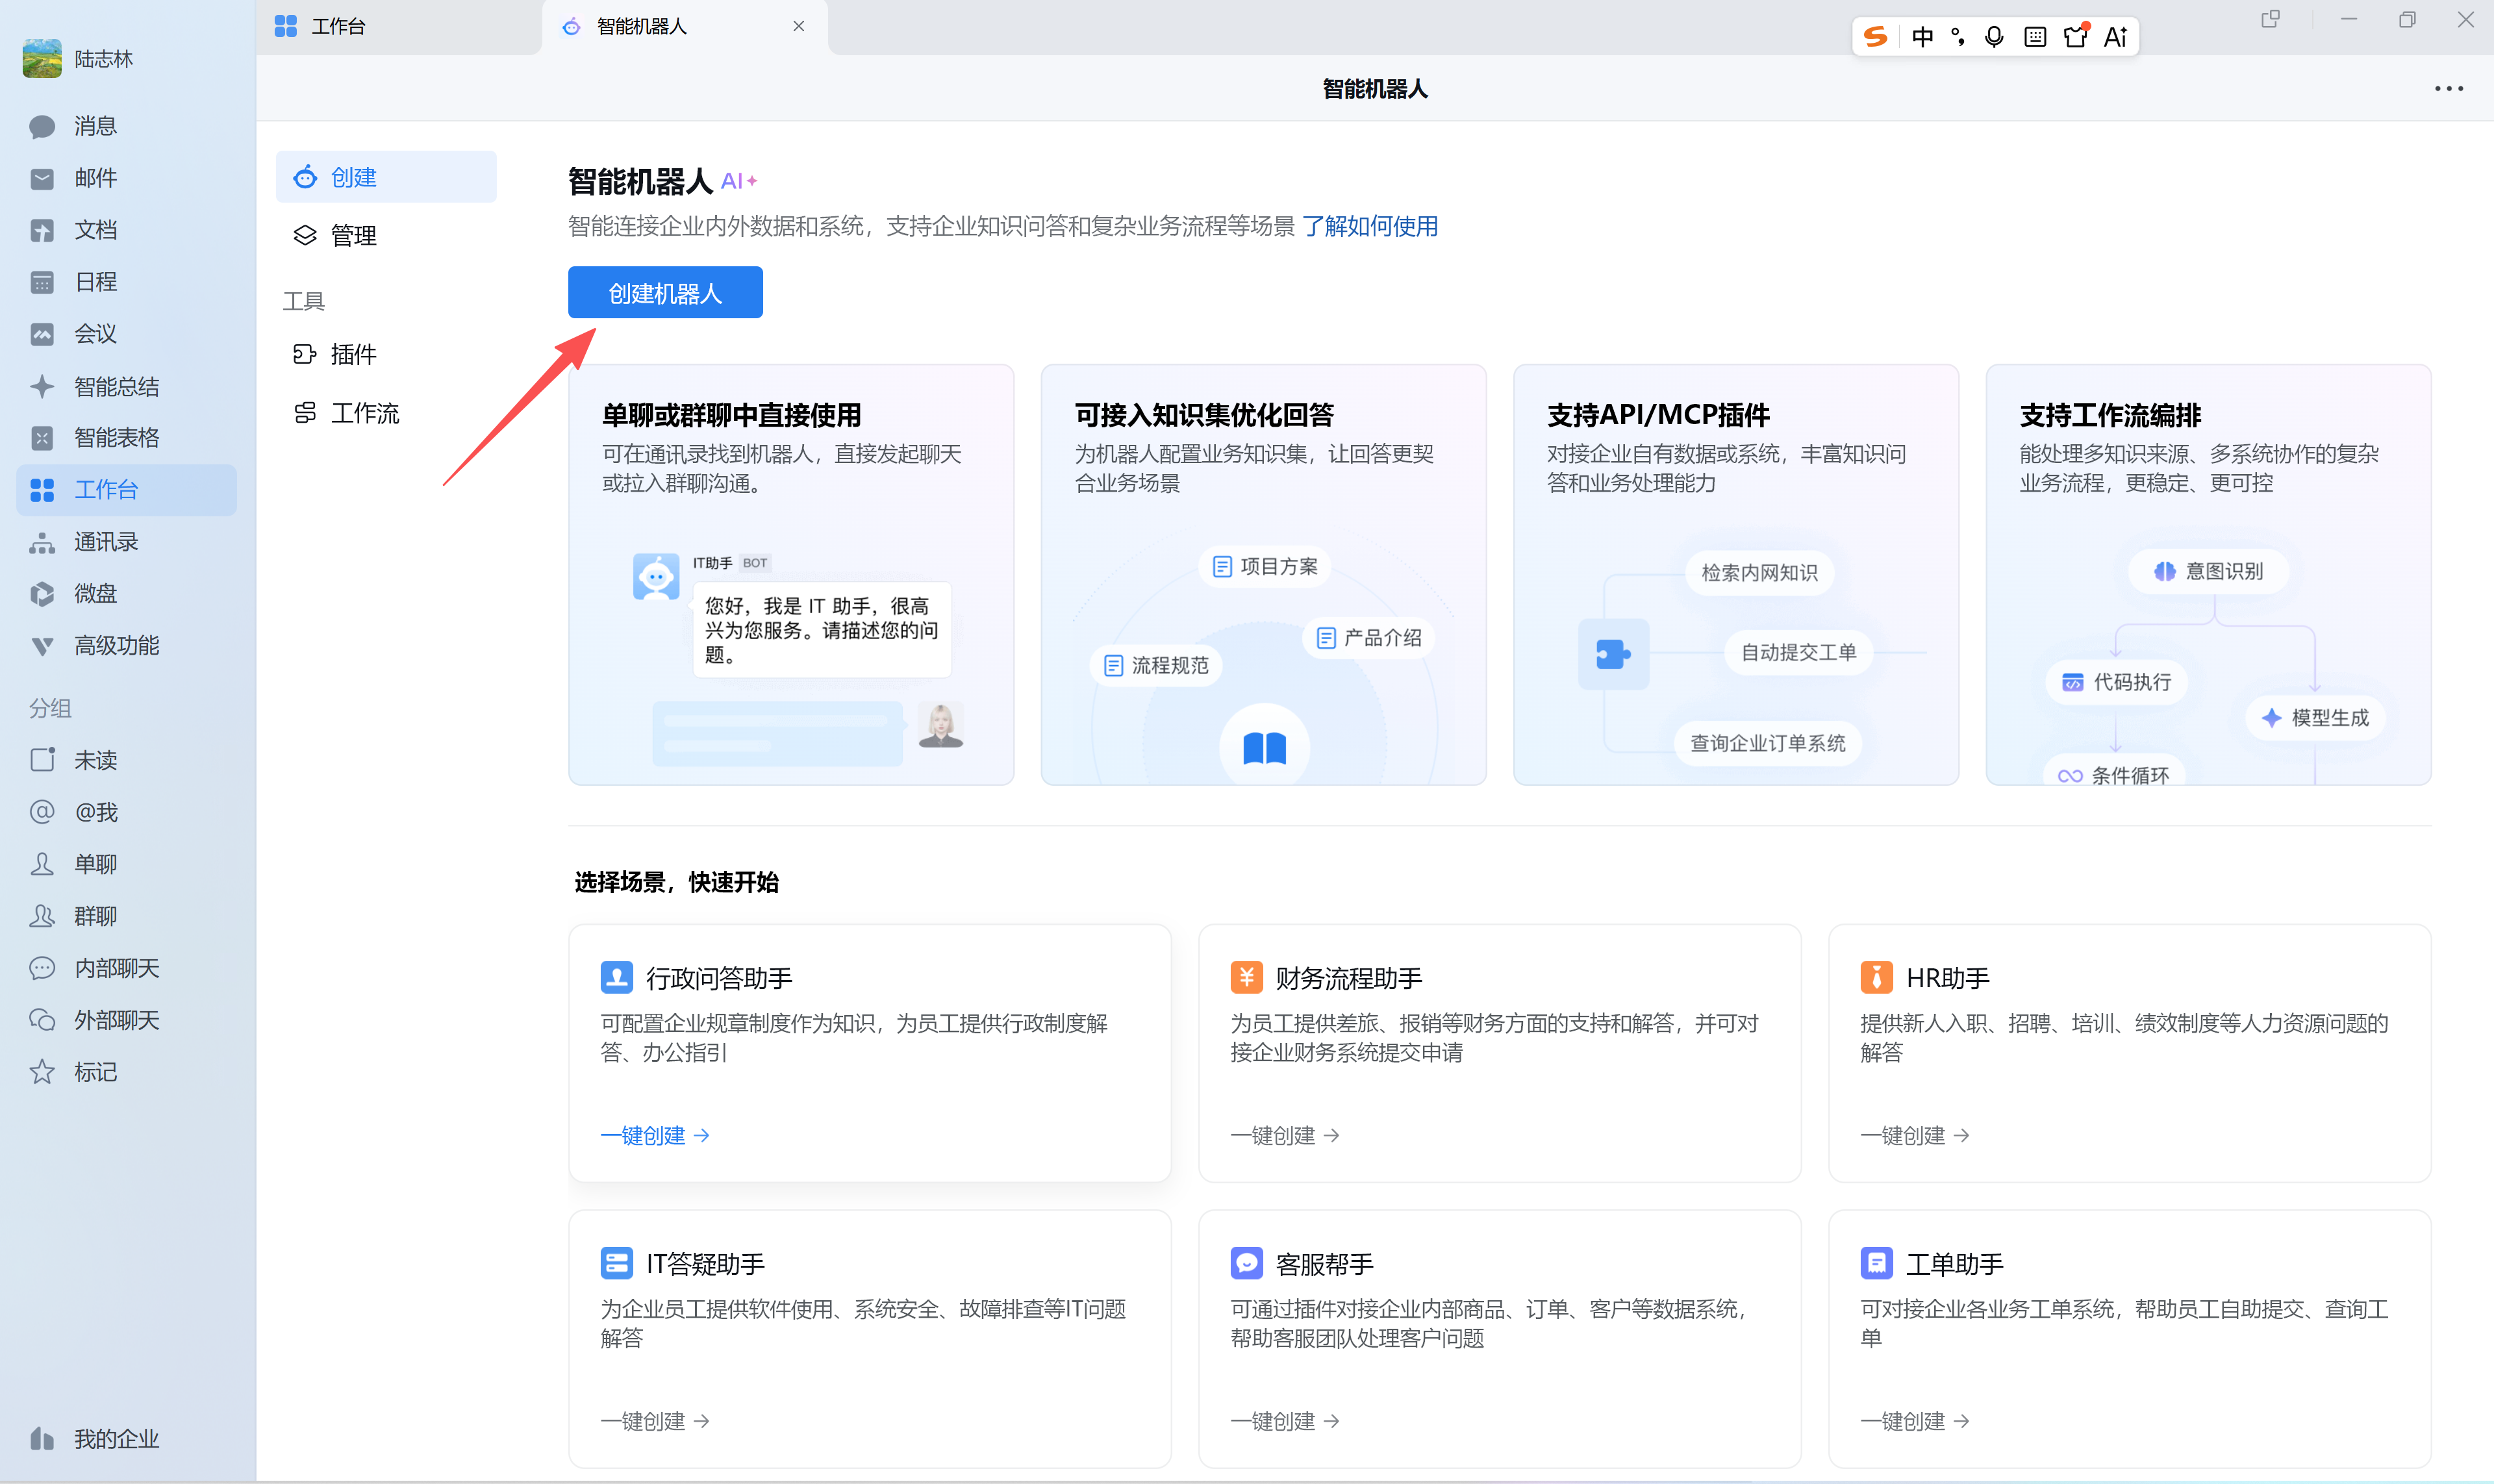Click 一键创建 under 客服帮手
This screenshot has width=2494, height=1484.
1285,1422
